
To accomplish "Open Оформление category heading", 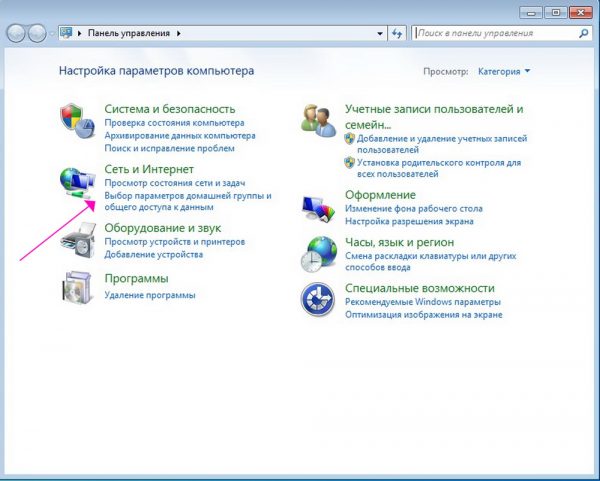I will [380, 195].
